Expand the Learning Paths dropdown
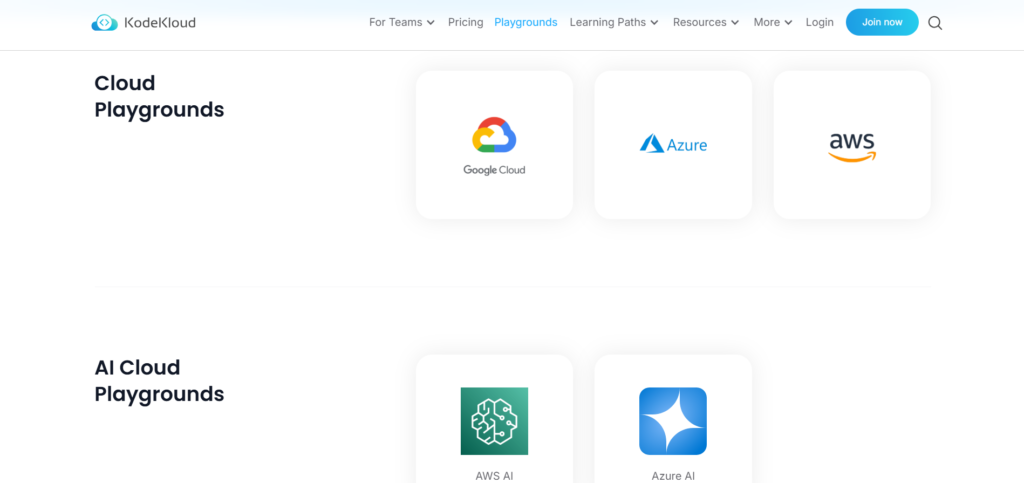Image resolution: width=1024 pixels, height=483 pixels. (614, 22)
